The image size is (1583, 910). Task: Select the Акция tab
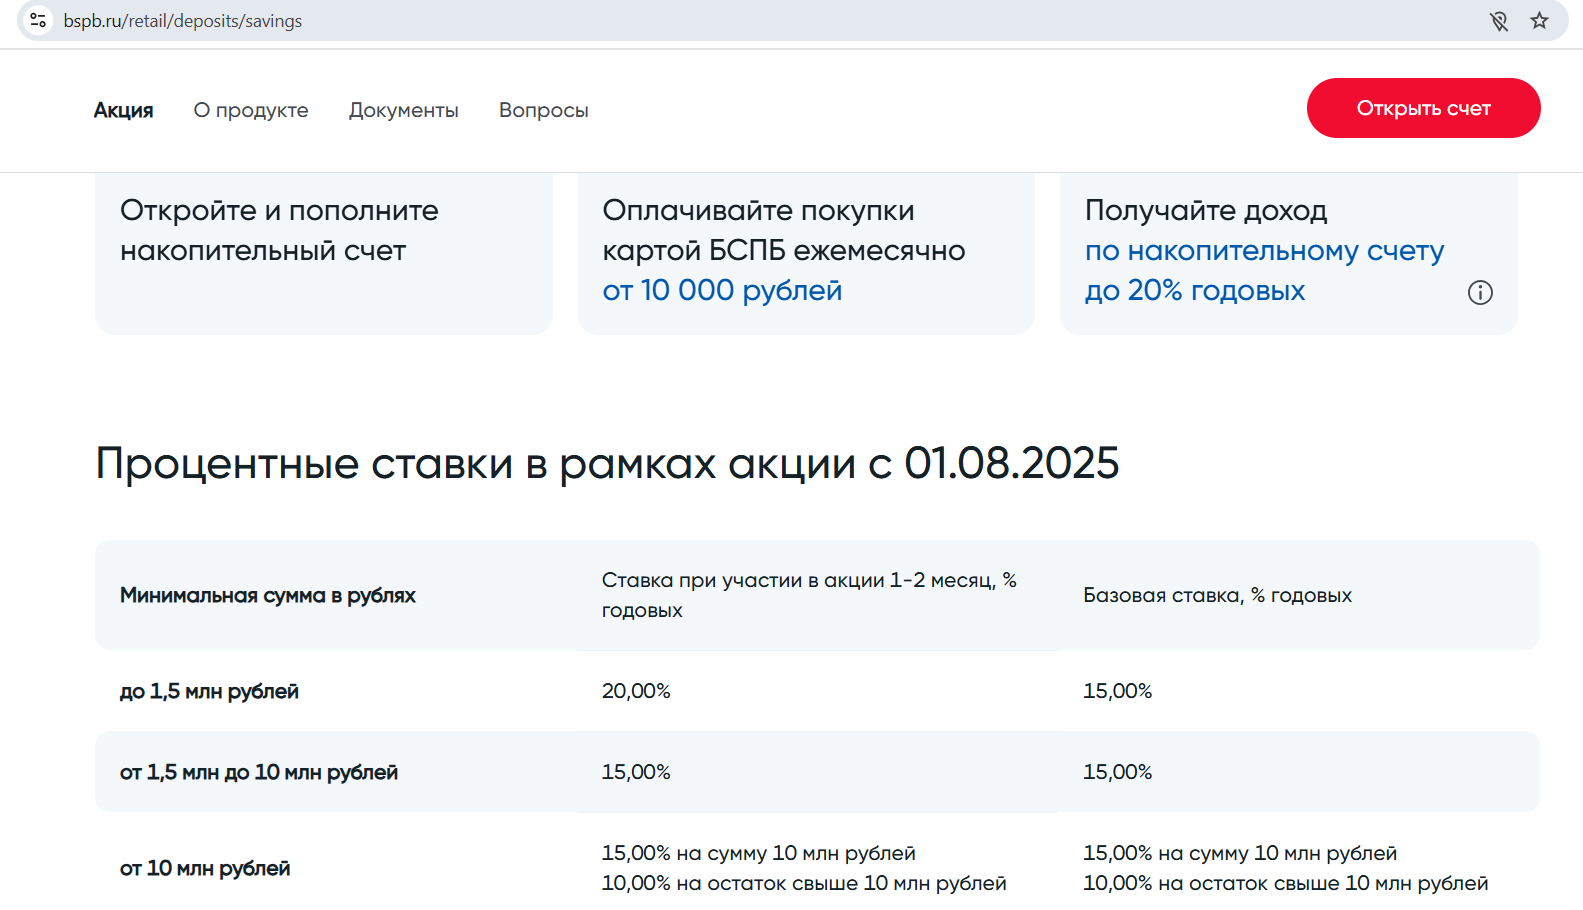123,110
